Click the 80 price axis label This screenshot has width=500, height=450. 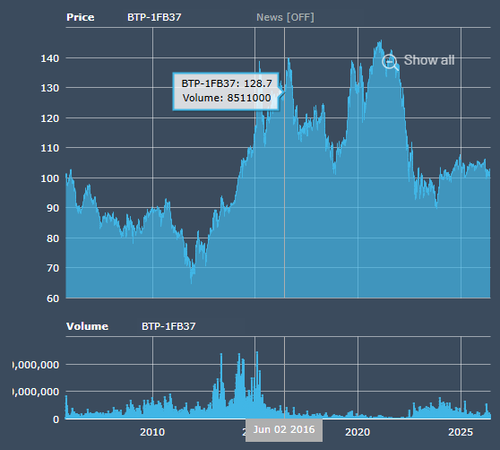click(53, 239)
